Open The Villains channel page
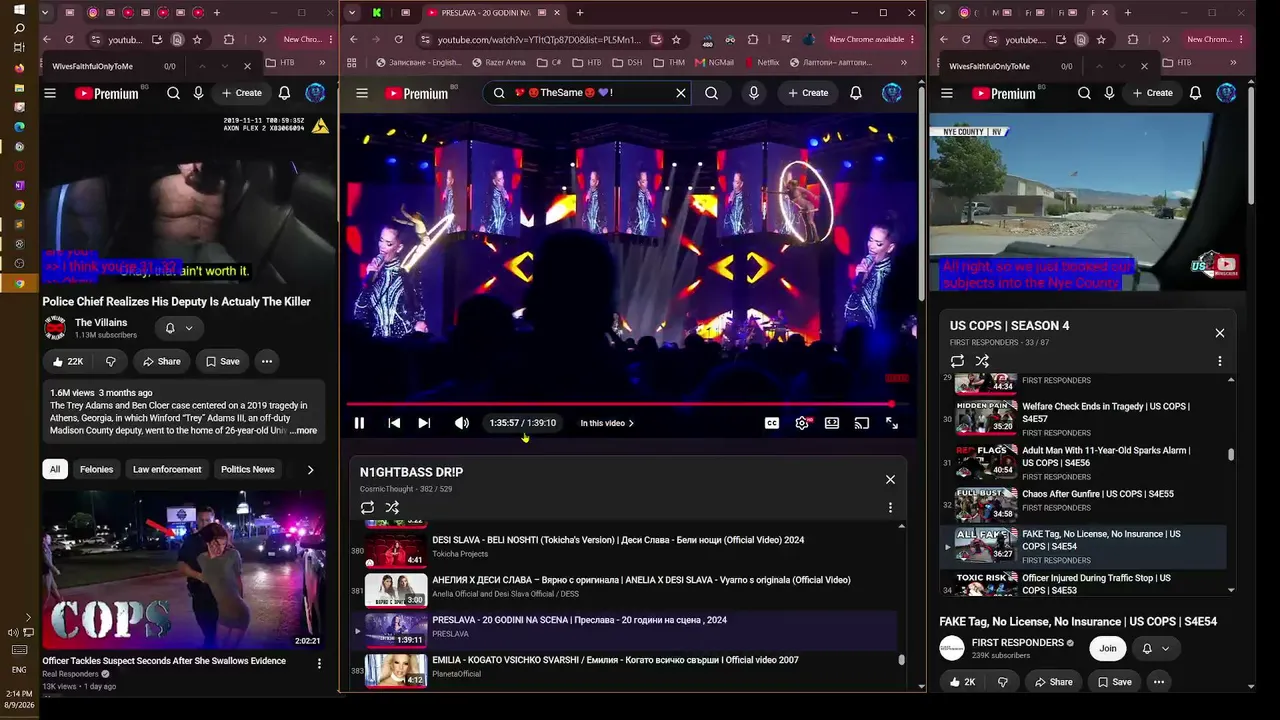Image resolution: width=1280 pixels, height=720 pixels. [x=101, y=322]
